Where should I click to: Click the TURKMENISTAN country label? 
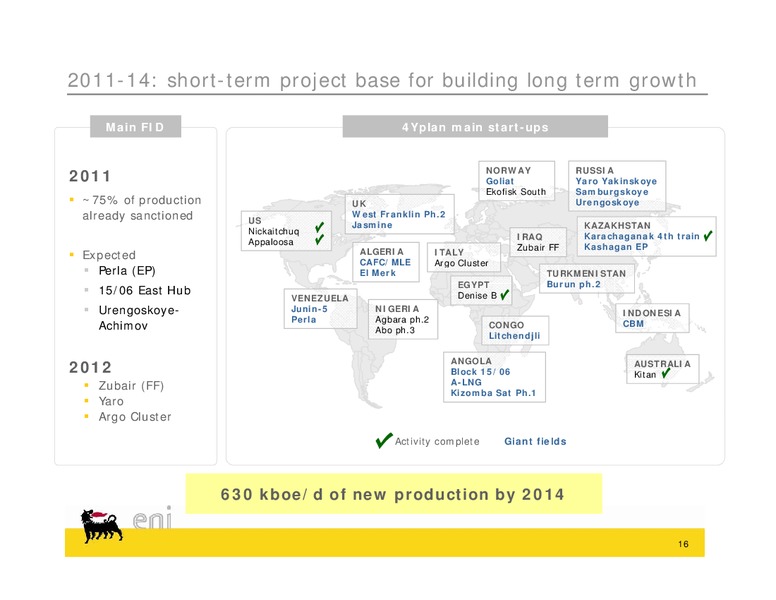tap(586, 273)
